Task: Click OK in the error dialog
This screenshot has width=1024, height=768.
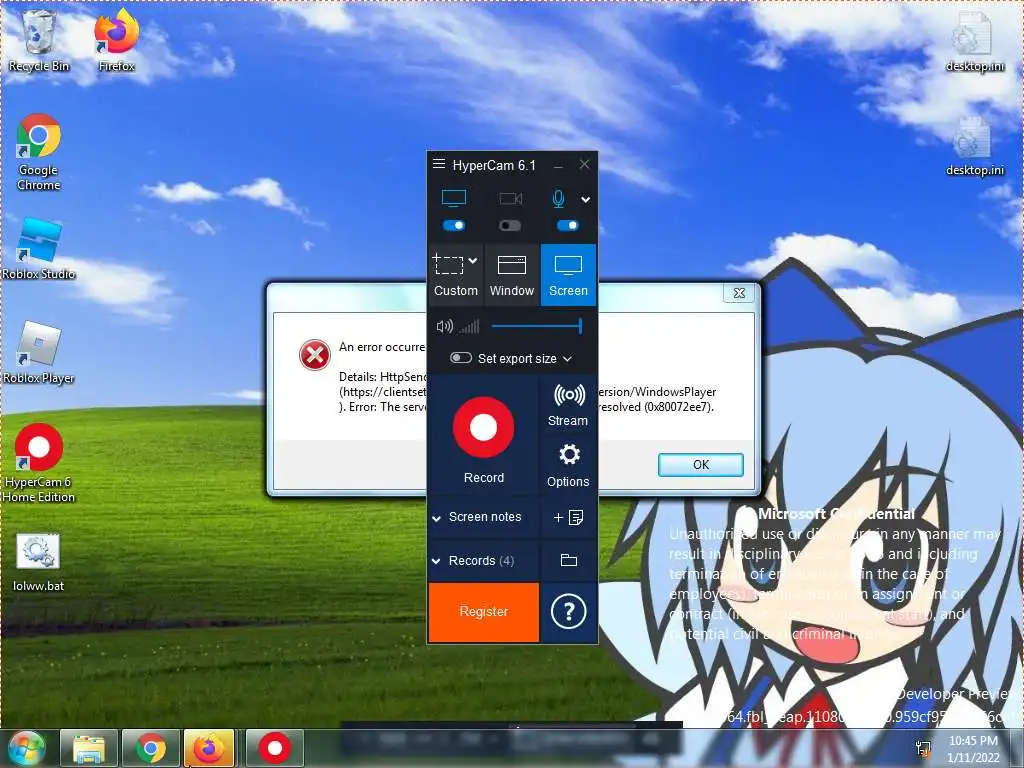Action: click(701, 464)
